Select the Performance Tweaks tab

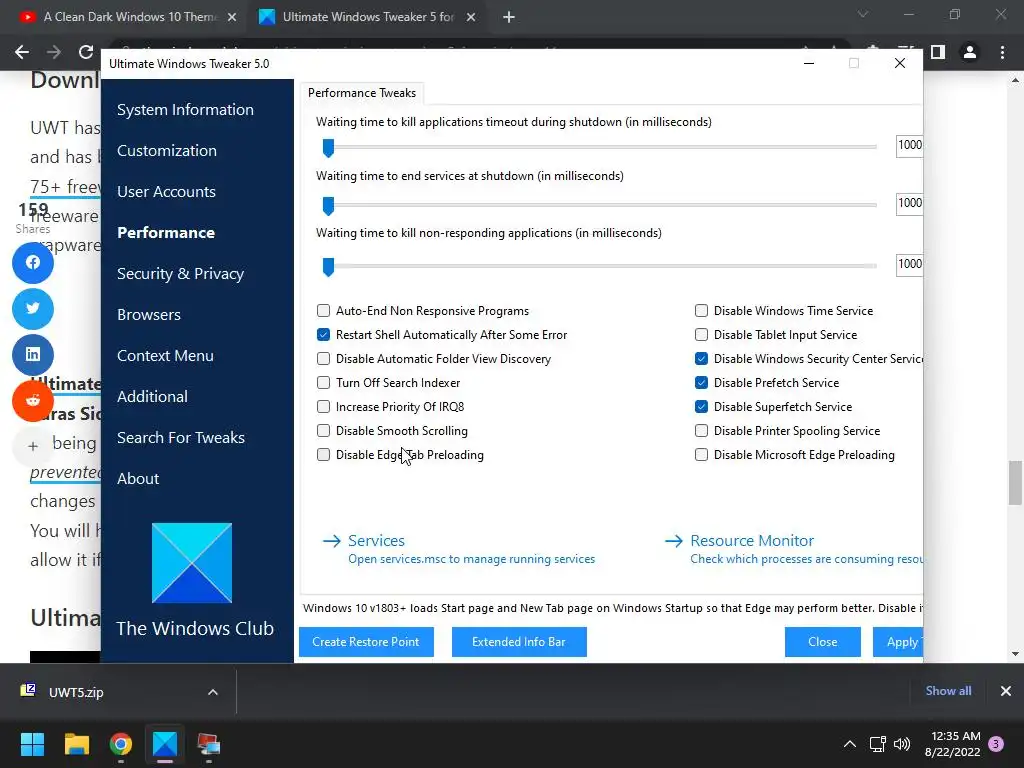362,93
